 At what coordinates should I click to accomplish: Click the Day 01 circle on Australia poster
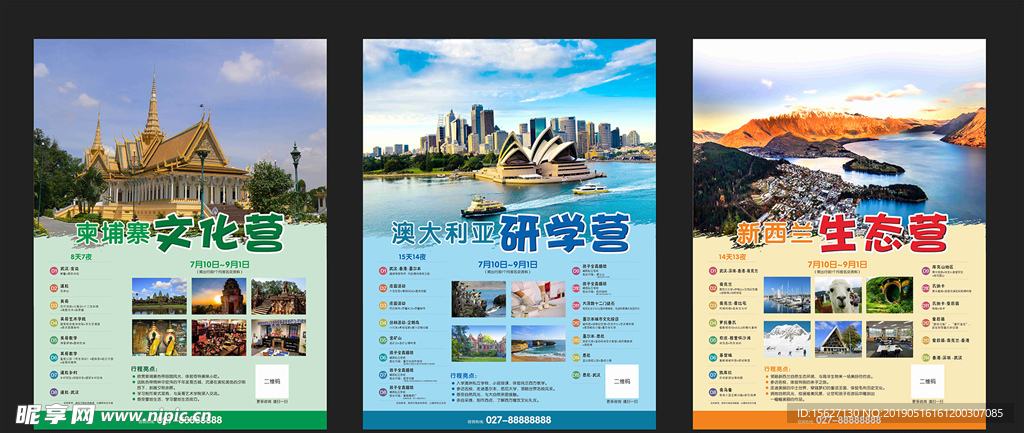(x=383, y=270)
